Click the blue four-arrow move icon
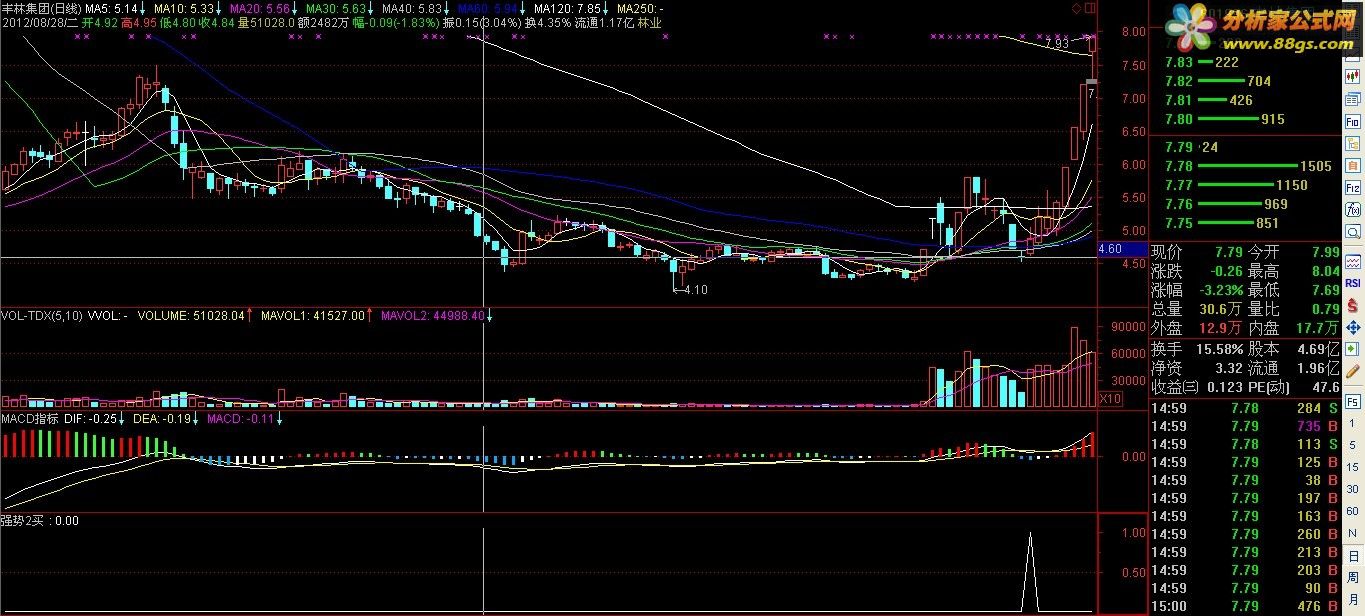The width and height of the screenshot is (1365, 616). [x=1353, y=326]
